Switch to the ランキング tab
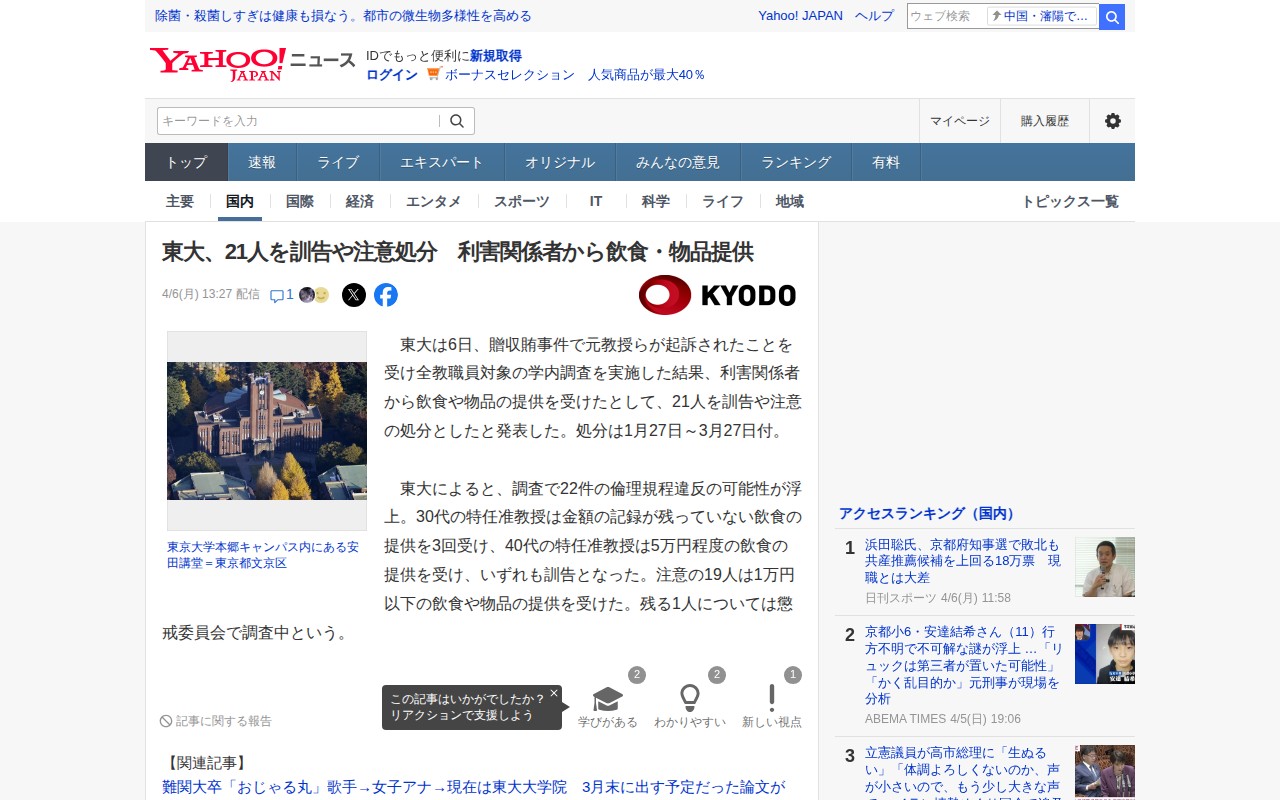The image size is (1280, 800). tap(796, 162)
